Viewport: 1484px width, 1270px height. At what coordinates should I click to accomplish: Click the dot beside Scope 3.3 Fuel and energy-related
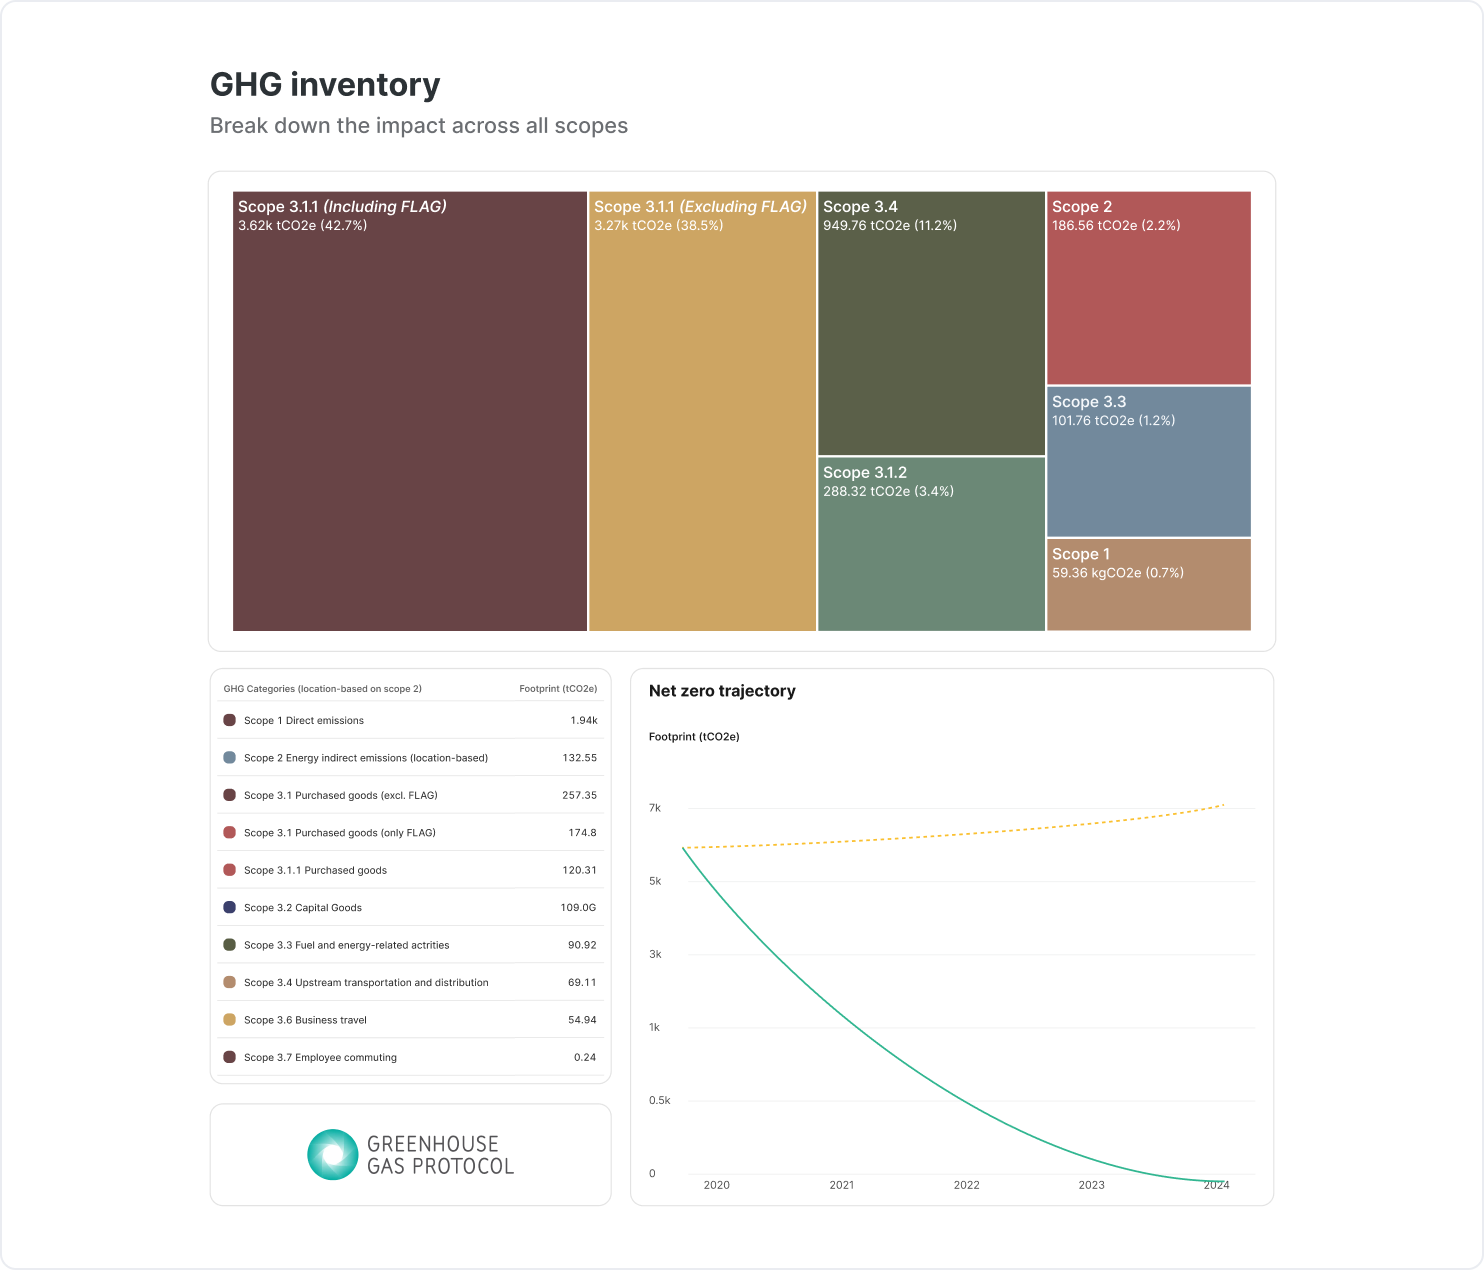point(229,945)
